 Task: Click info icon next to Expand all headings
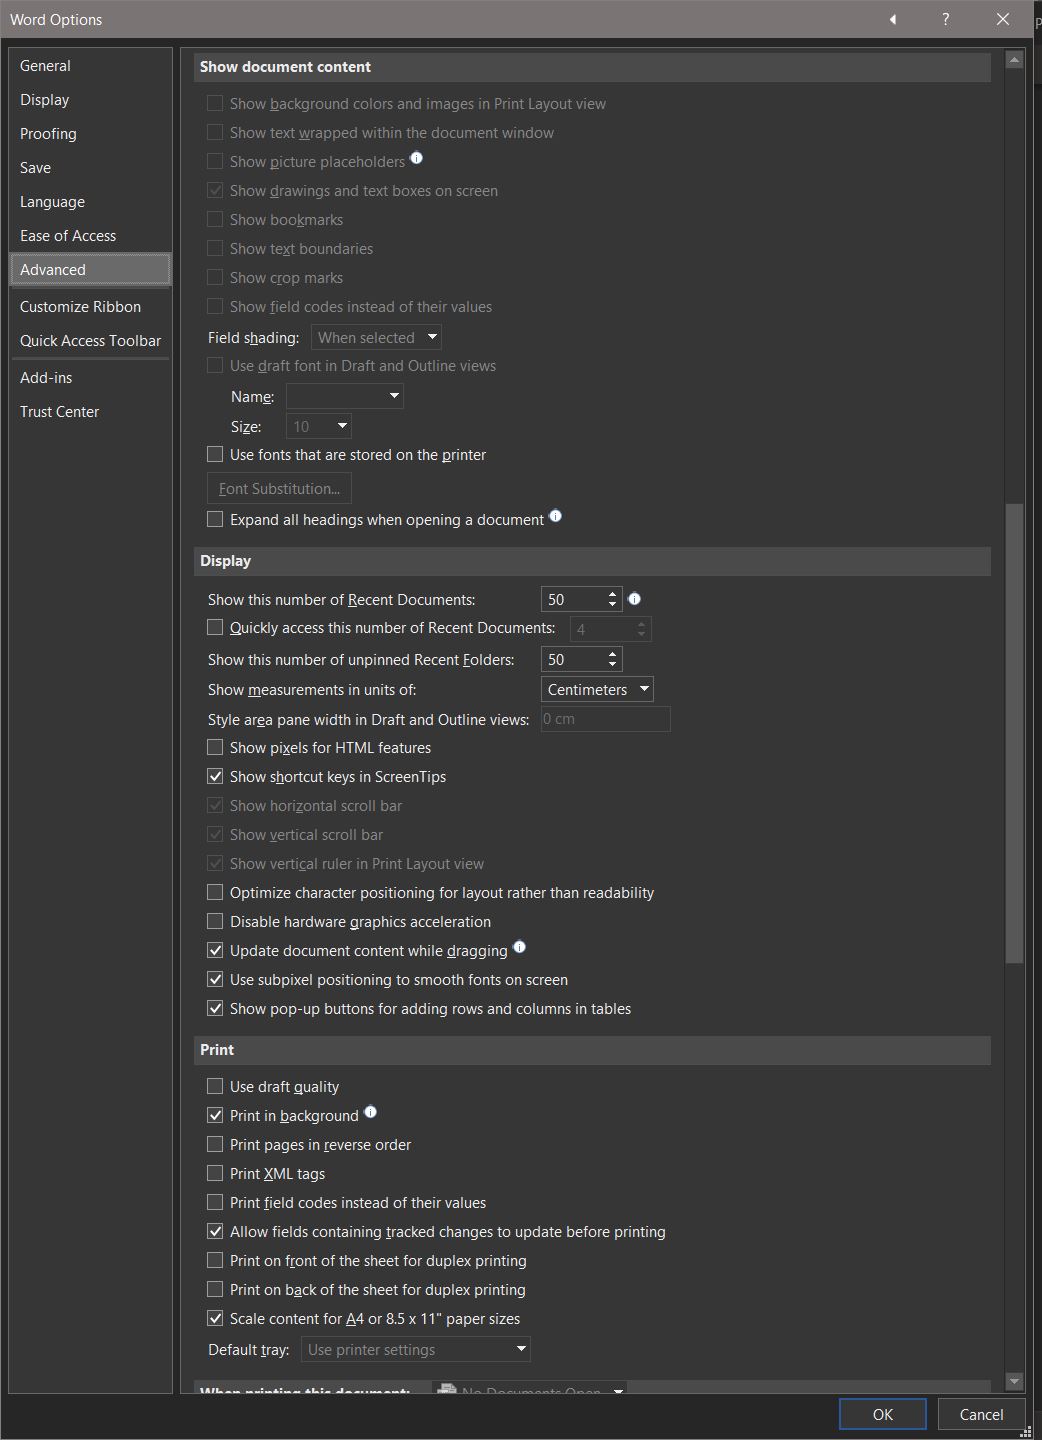pyautogui.click(x=555, y=516)
